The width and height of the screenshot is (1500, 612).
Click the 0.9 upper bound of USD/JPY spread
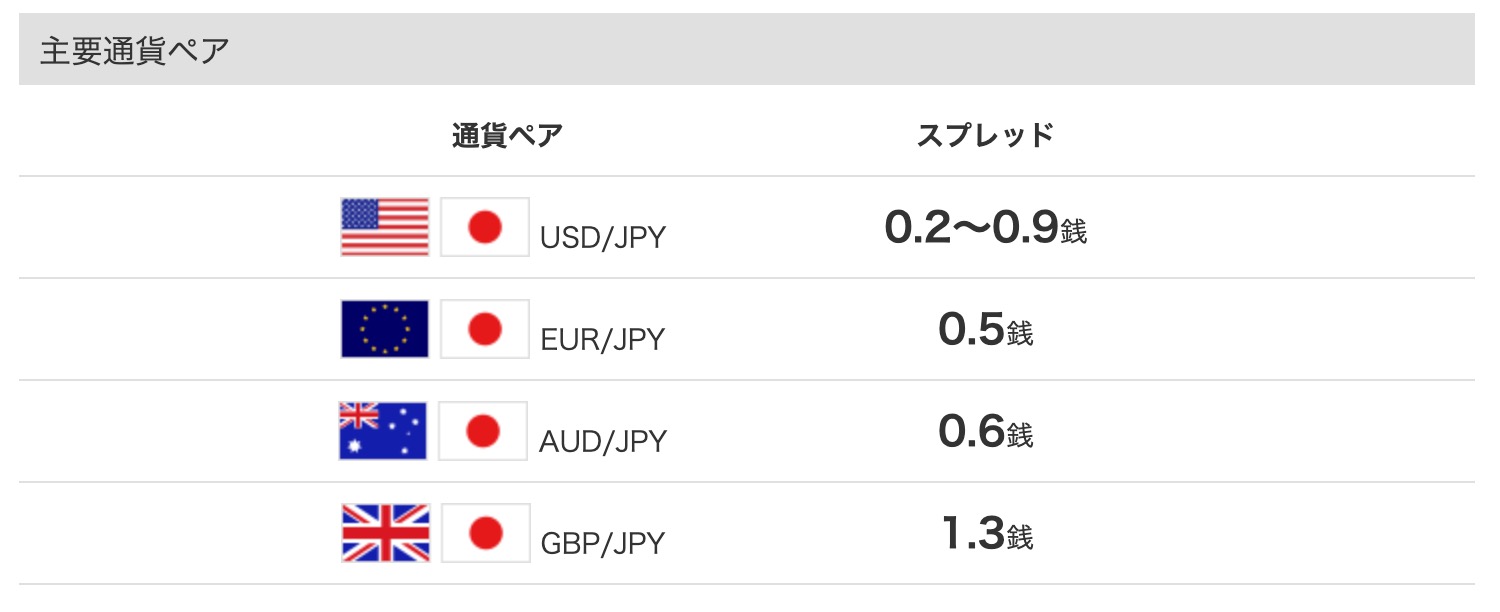pos(1026,230)
